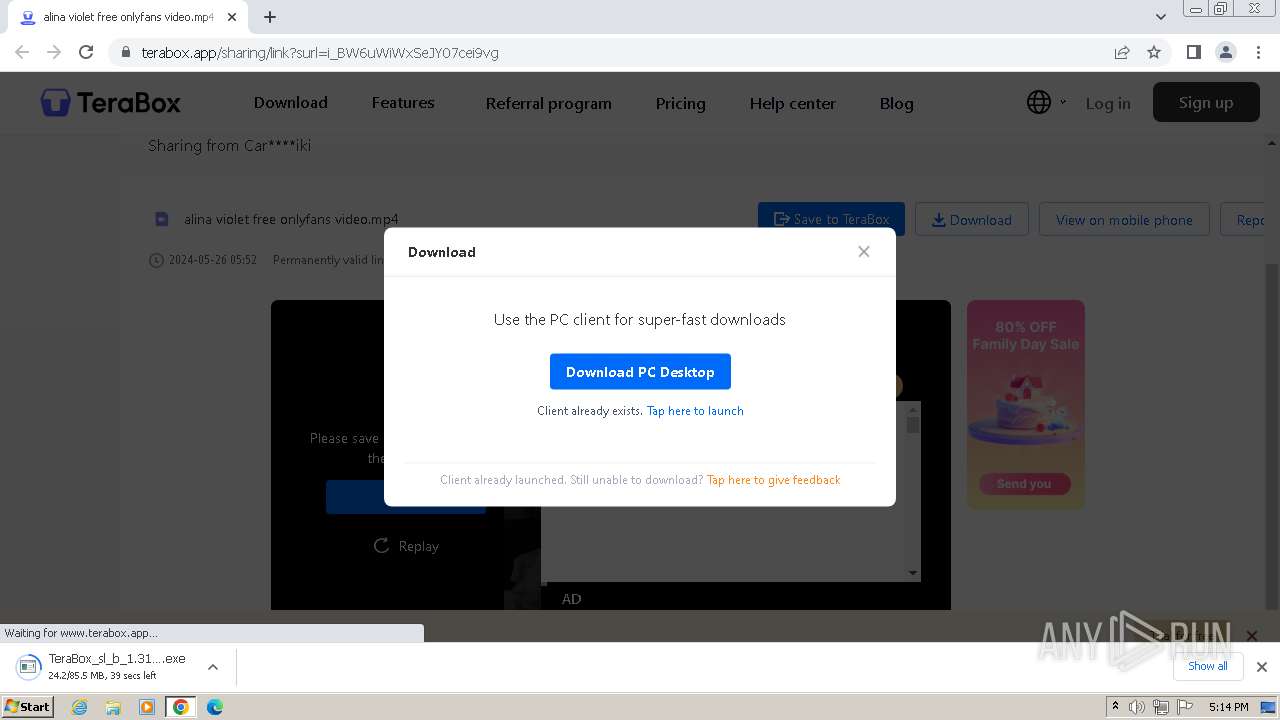
Task: Click the mp4 file icon beside the file name
Action: (162, 219)
